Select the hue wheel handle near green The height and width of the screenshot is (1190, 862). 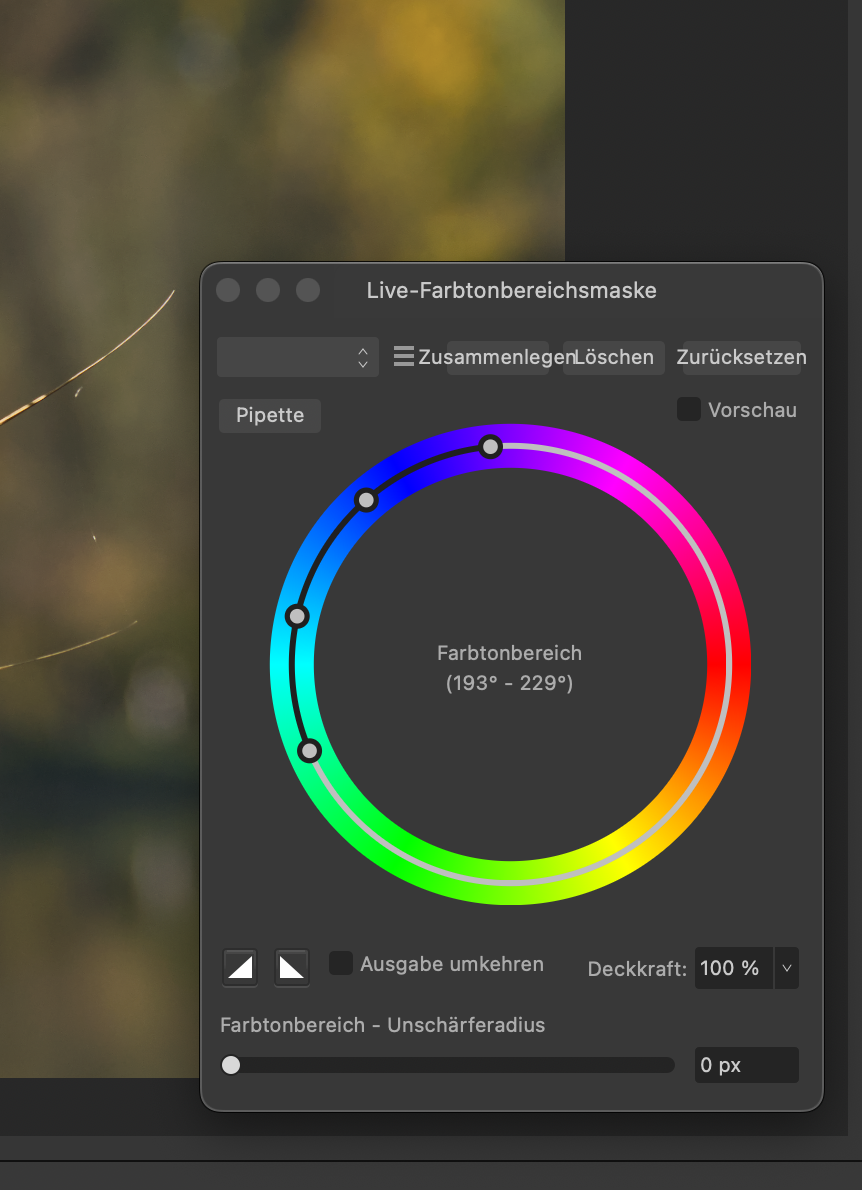click(x=309, y=751)
